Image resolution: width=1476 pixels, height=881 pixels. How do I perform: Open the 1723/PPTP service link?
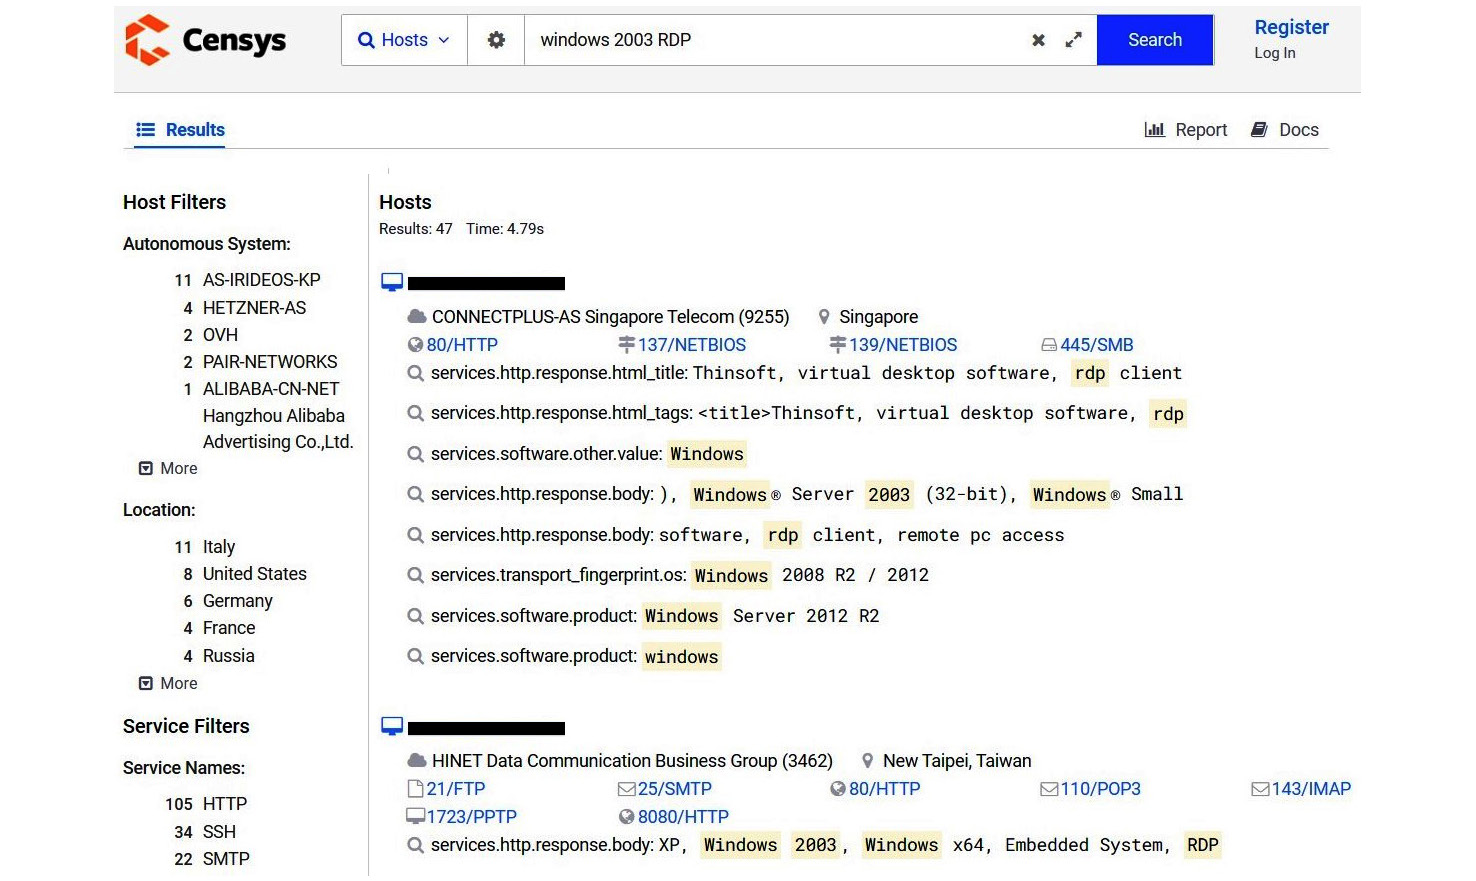[x=472, y=817]
